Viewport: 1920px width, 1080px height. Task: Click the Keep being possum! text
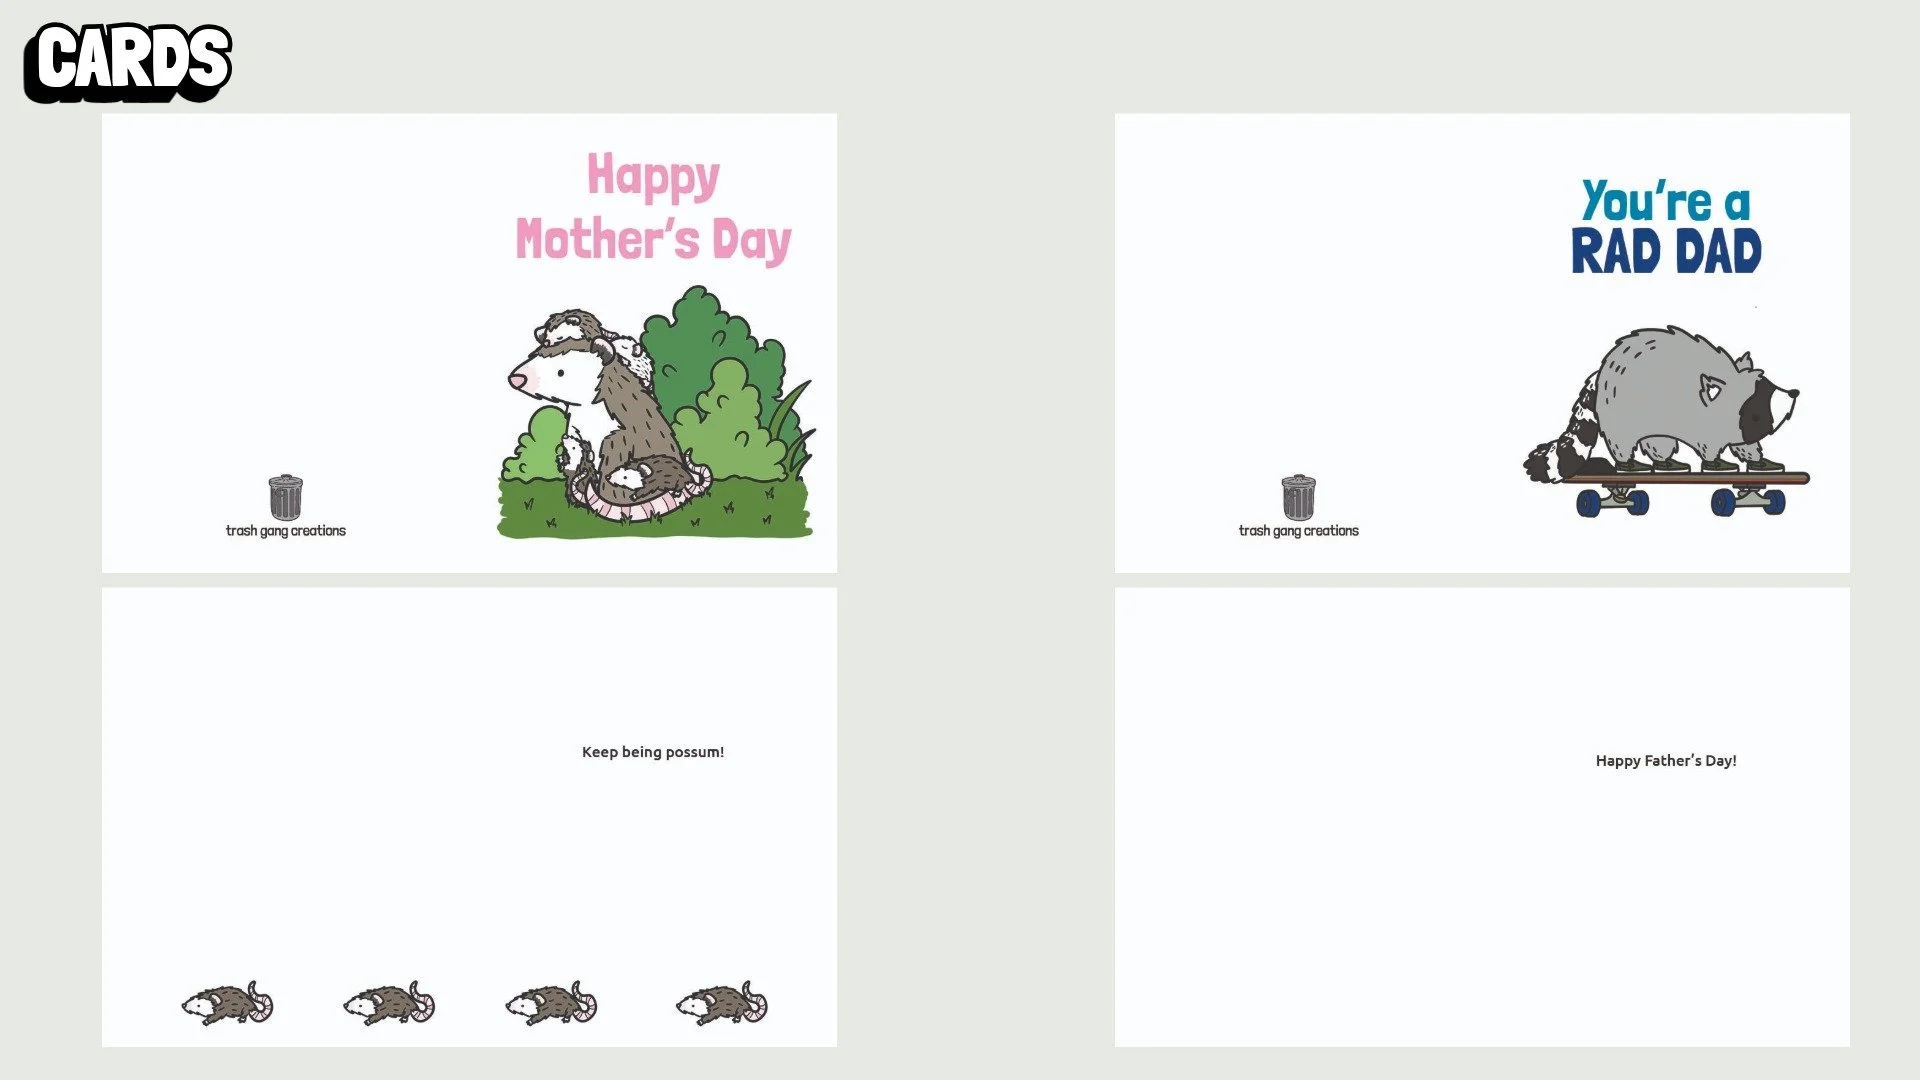[652, 752]
